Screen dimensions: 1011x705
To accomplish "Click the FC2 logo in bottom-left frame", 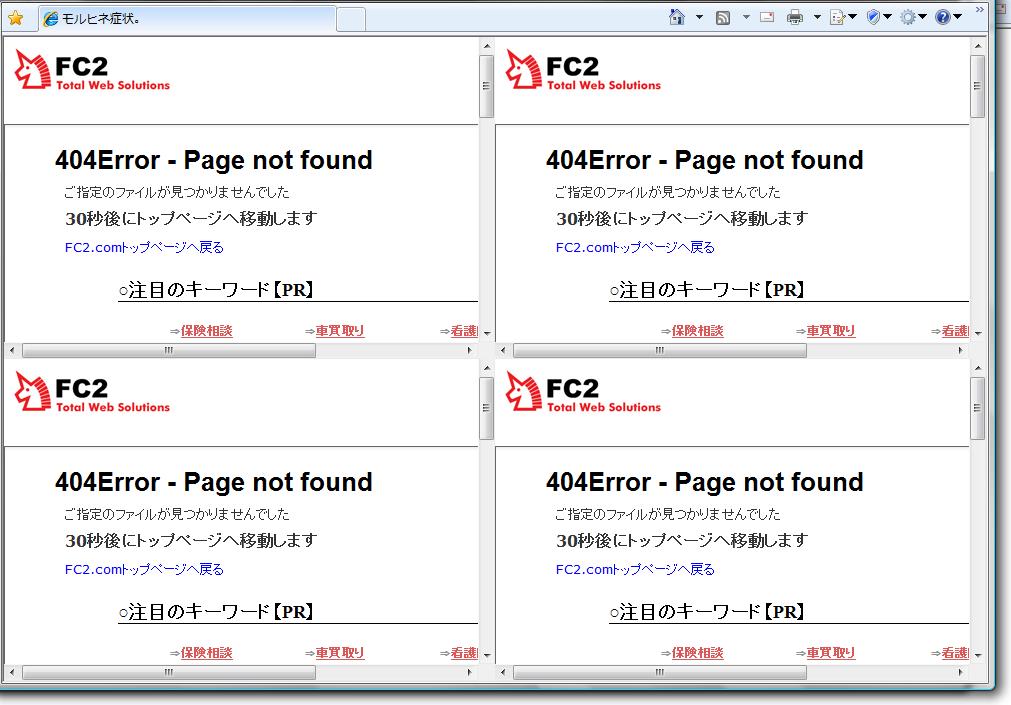I will pyautogui.click(x=92, y=392).
